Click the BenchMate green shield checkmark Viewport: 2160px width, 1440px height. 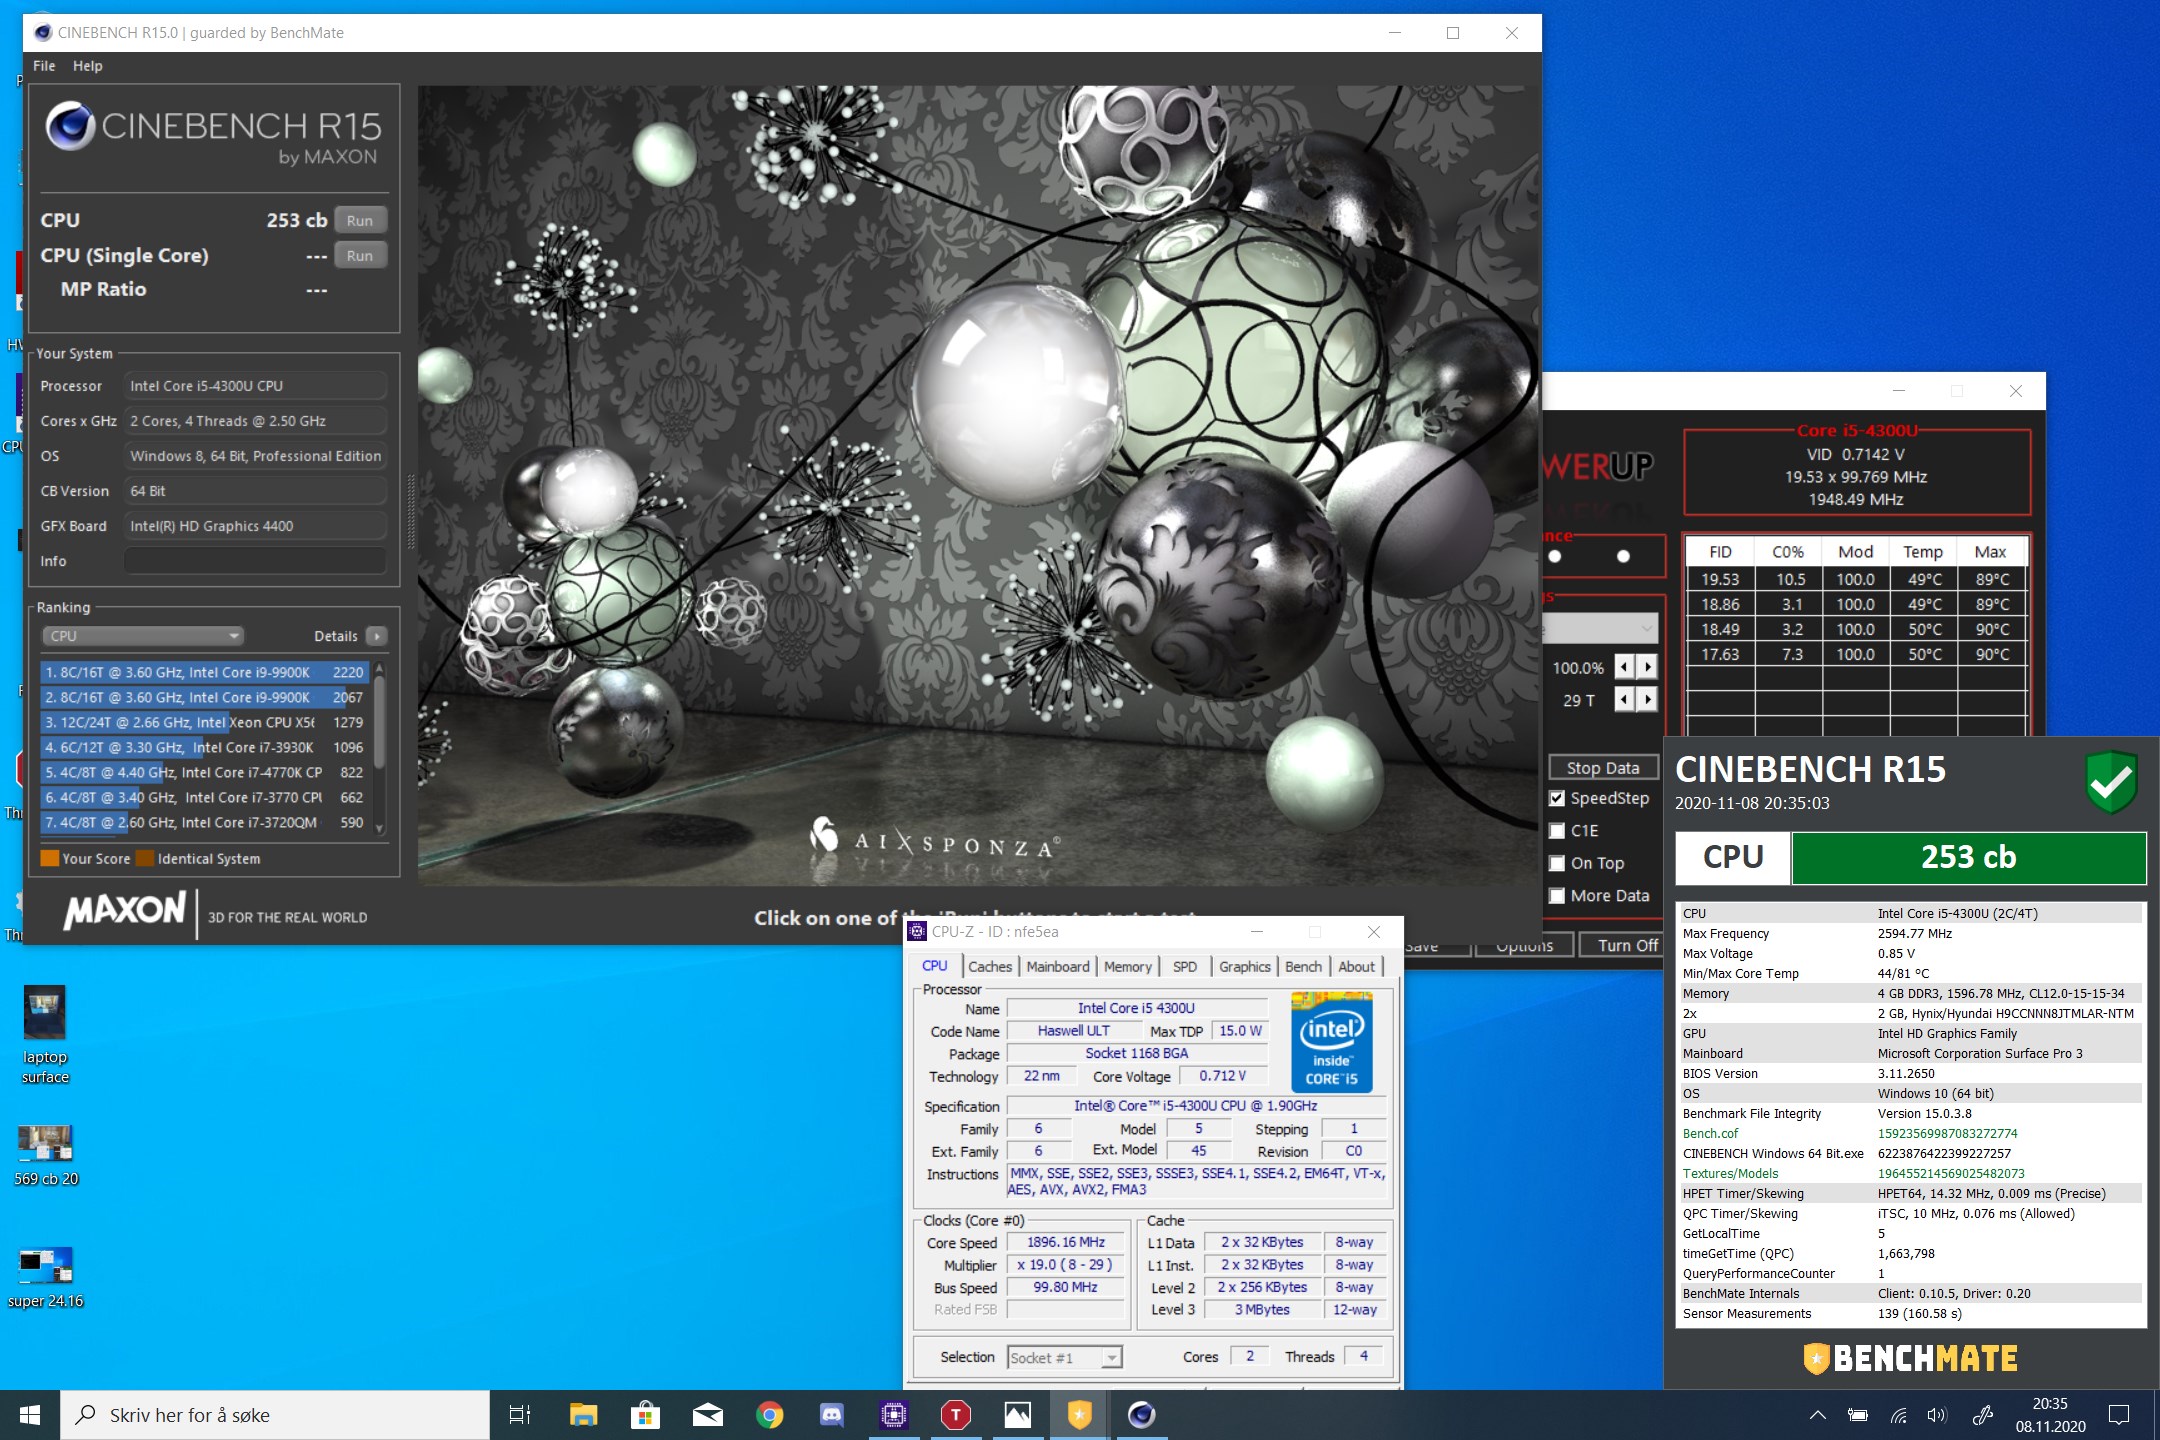2111,781
